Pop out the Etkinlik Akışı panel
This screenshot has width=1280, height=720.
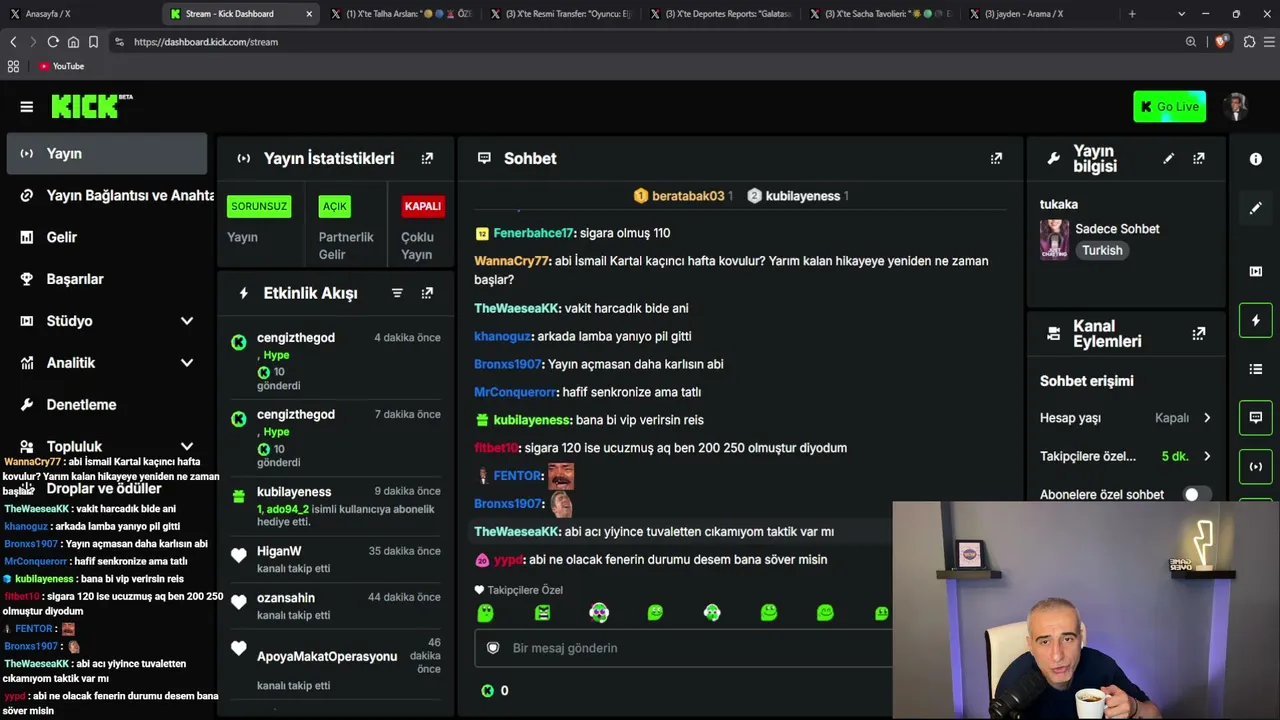[x=427, y=293]
